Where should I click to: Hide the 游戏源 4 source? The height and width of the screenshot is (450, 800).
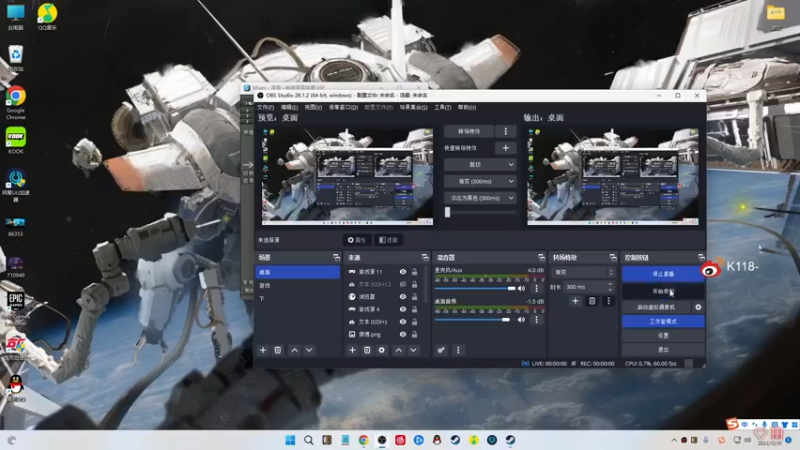(403, 309)
